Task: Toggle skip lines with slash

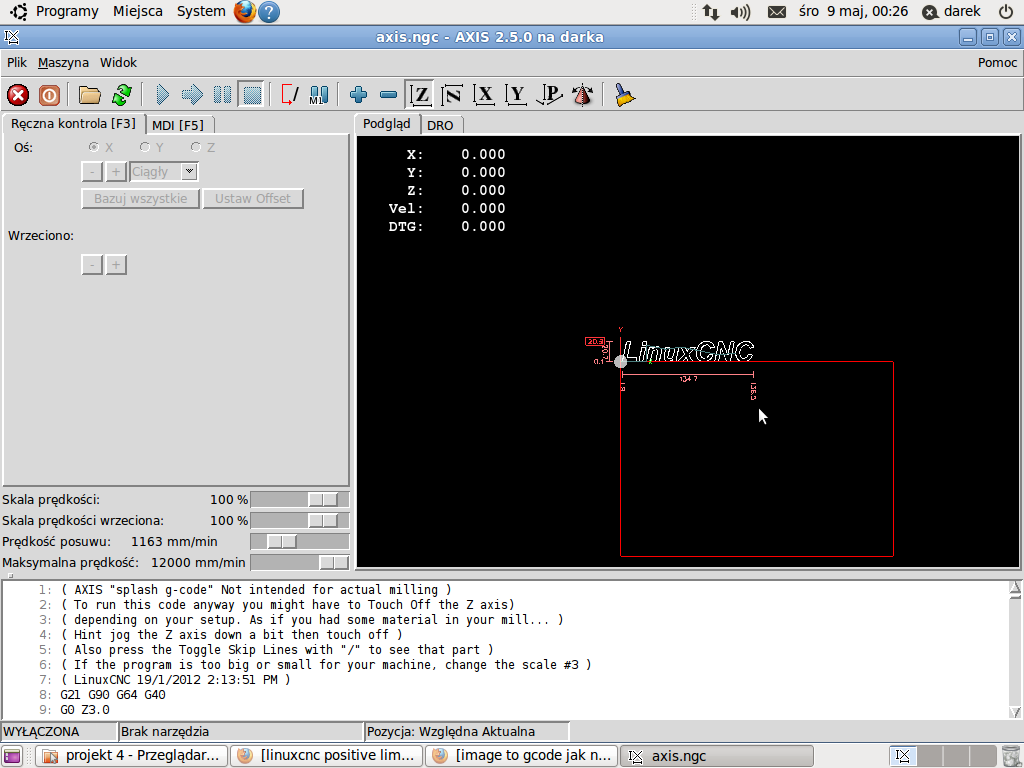Action: coord(289,95)
